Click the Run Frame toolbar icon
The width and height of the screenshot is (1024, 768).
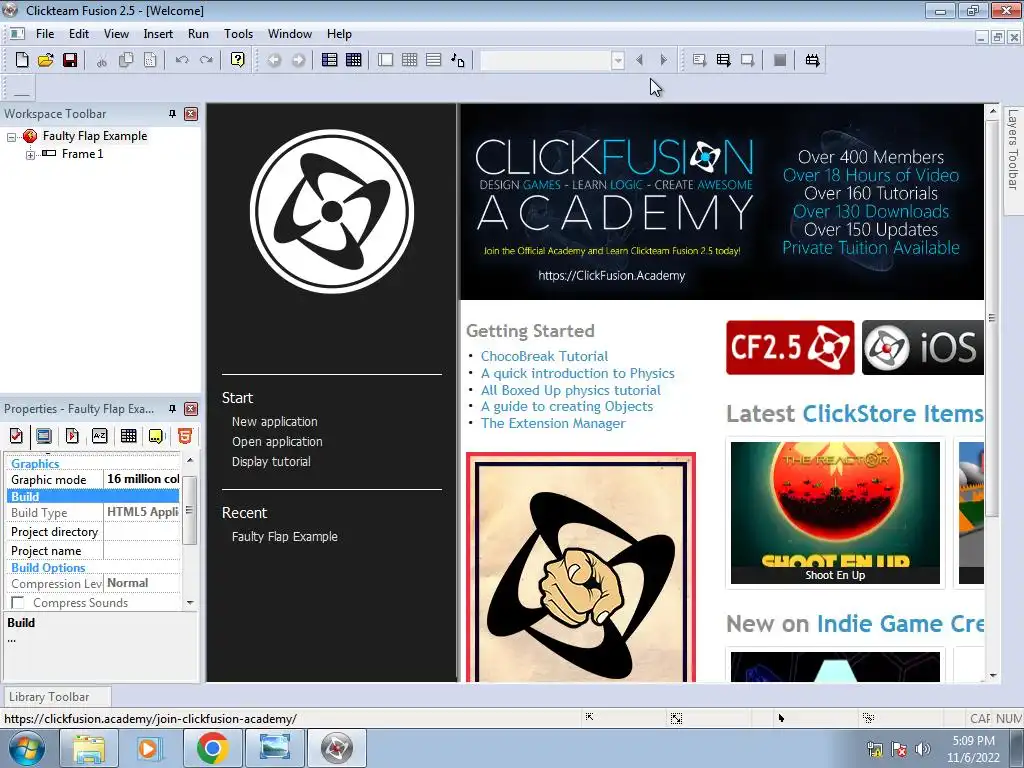click(x=748, y=60)
